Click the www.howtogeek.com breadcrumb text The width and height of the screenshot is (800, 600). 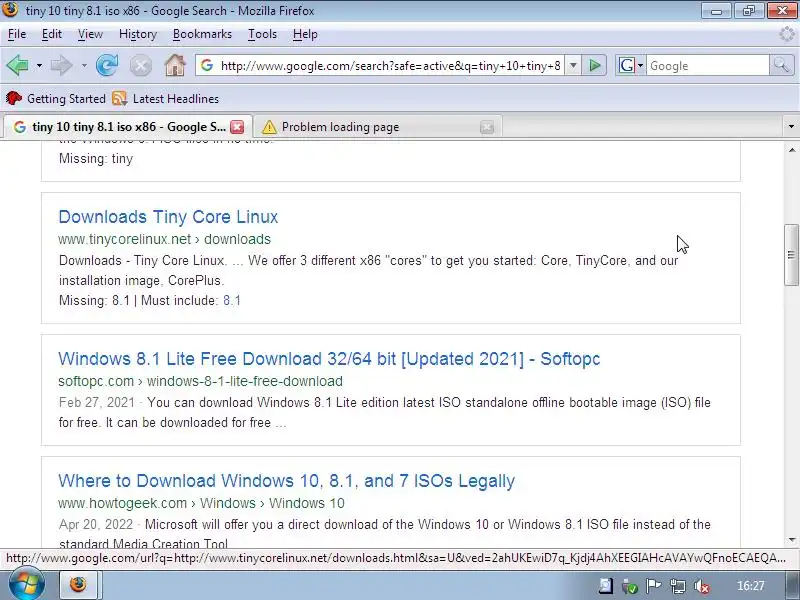pos(201,503)
